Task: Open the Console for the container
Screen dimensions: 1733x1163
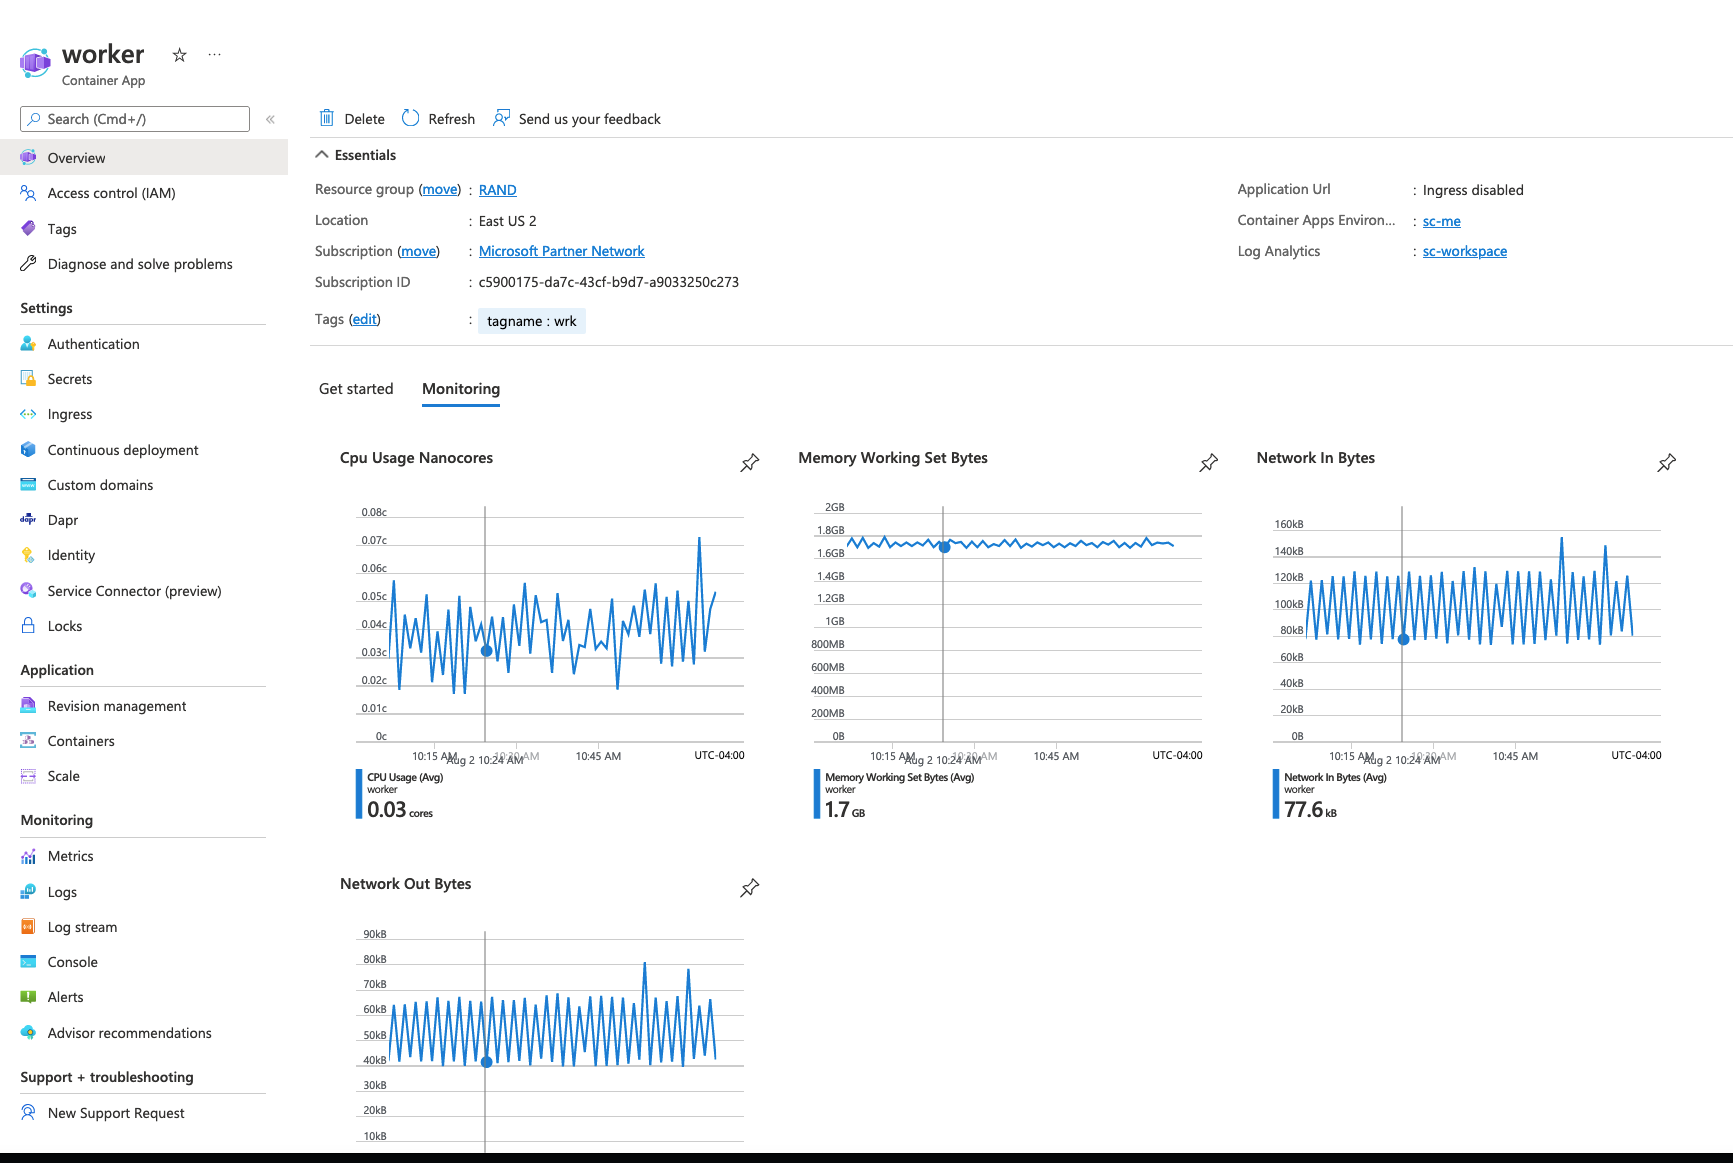Action: (x=71, y=962)
